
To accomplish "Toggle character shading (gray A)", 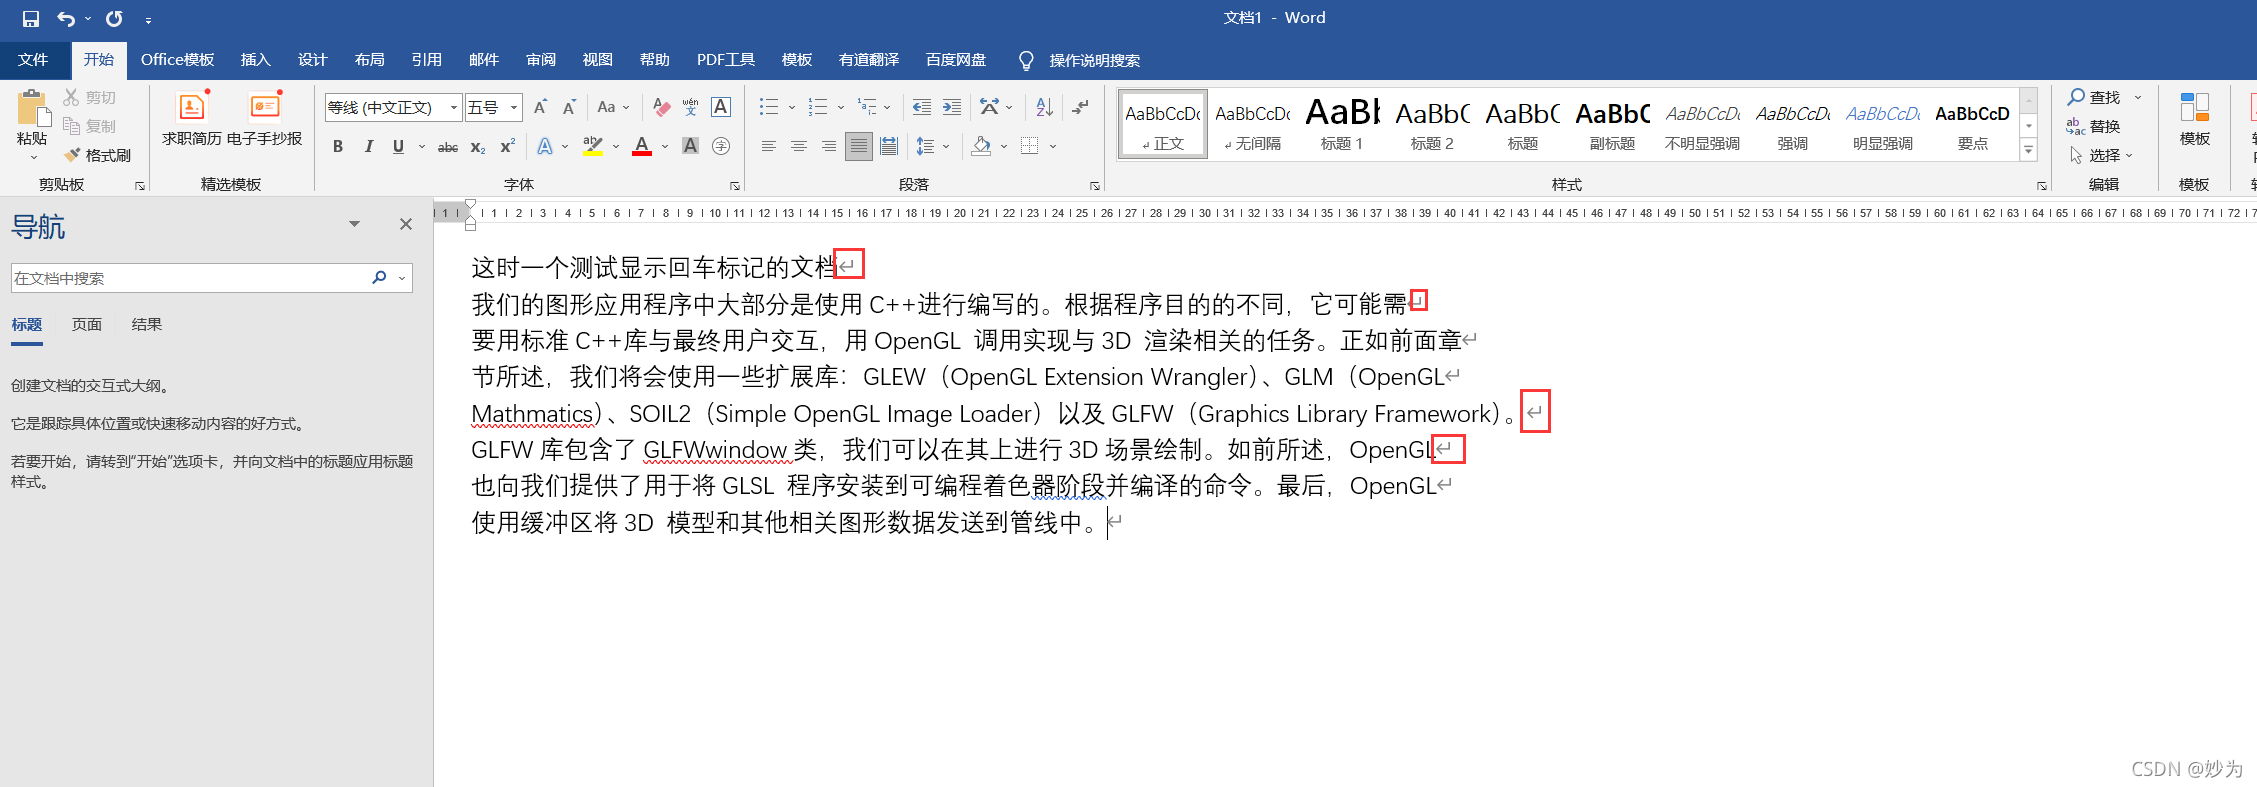I will [690, 147].
